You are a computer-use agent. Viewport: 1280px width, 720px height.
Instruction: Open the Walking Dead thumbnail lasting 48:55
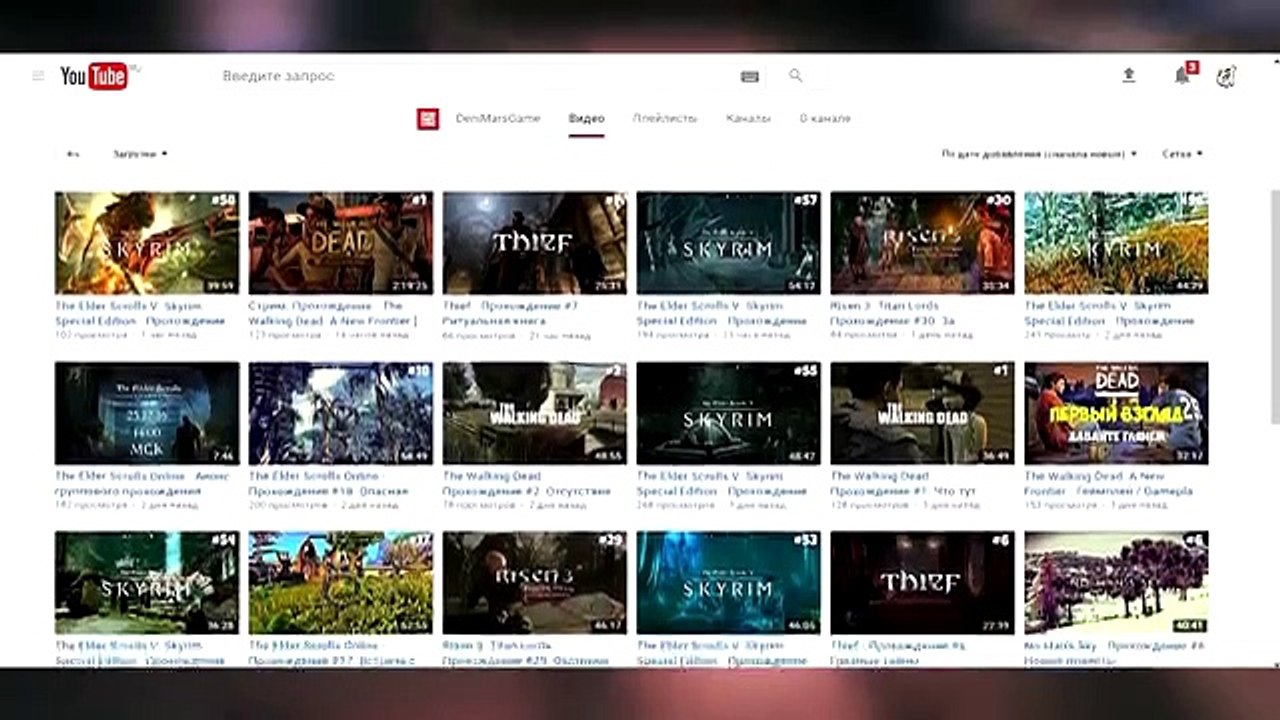[x=535, y=413]
